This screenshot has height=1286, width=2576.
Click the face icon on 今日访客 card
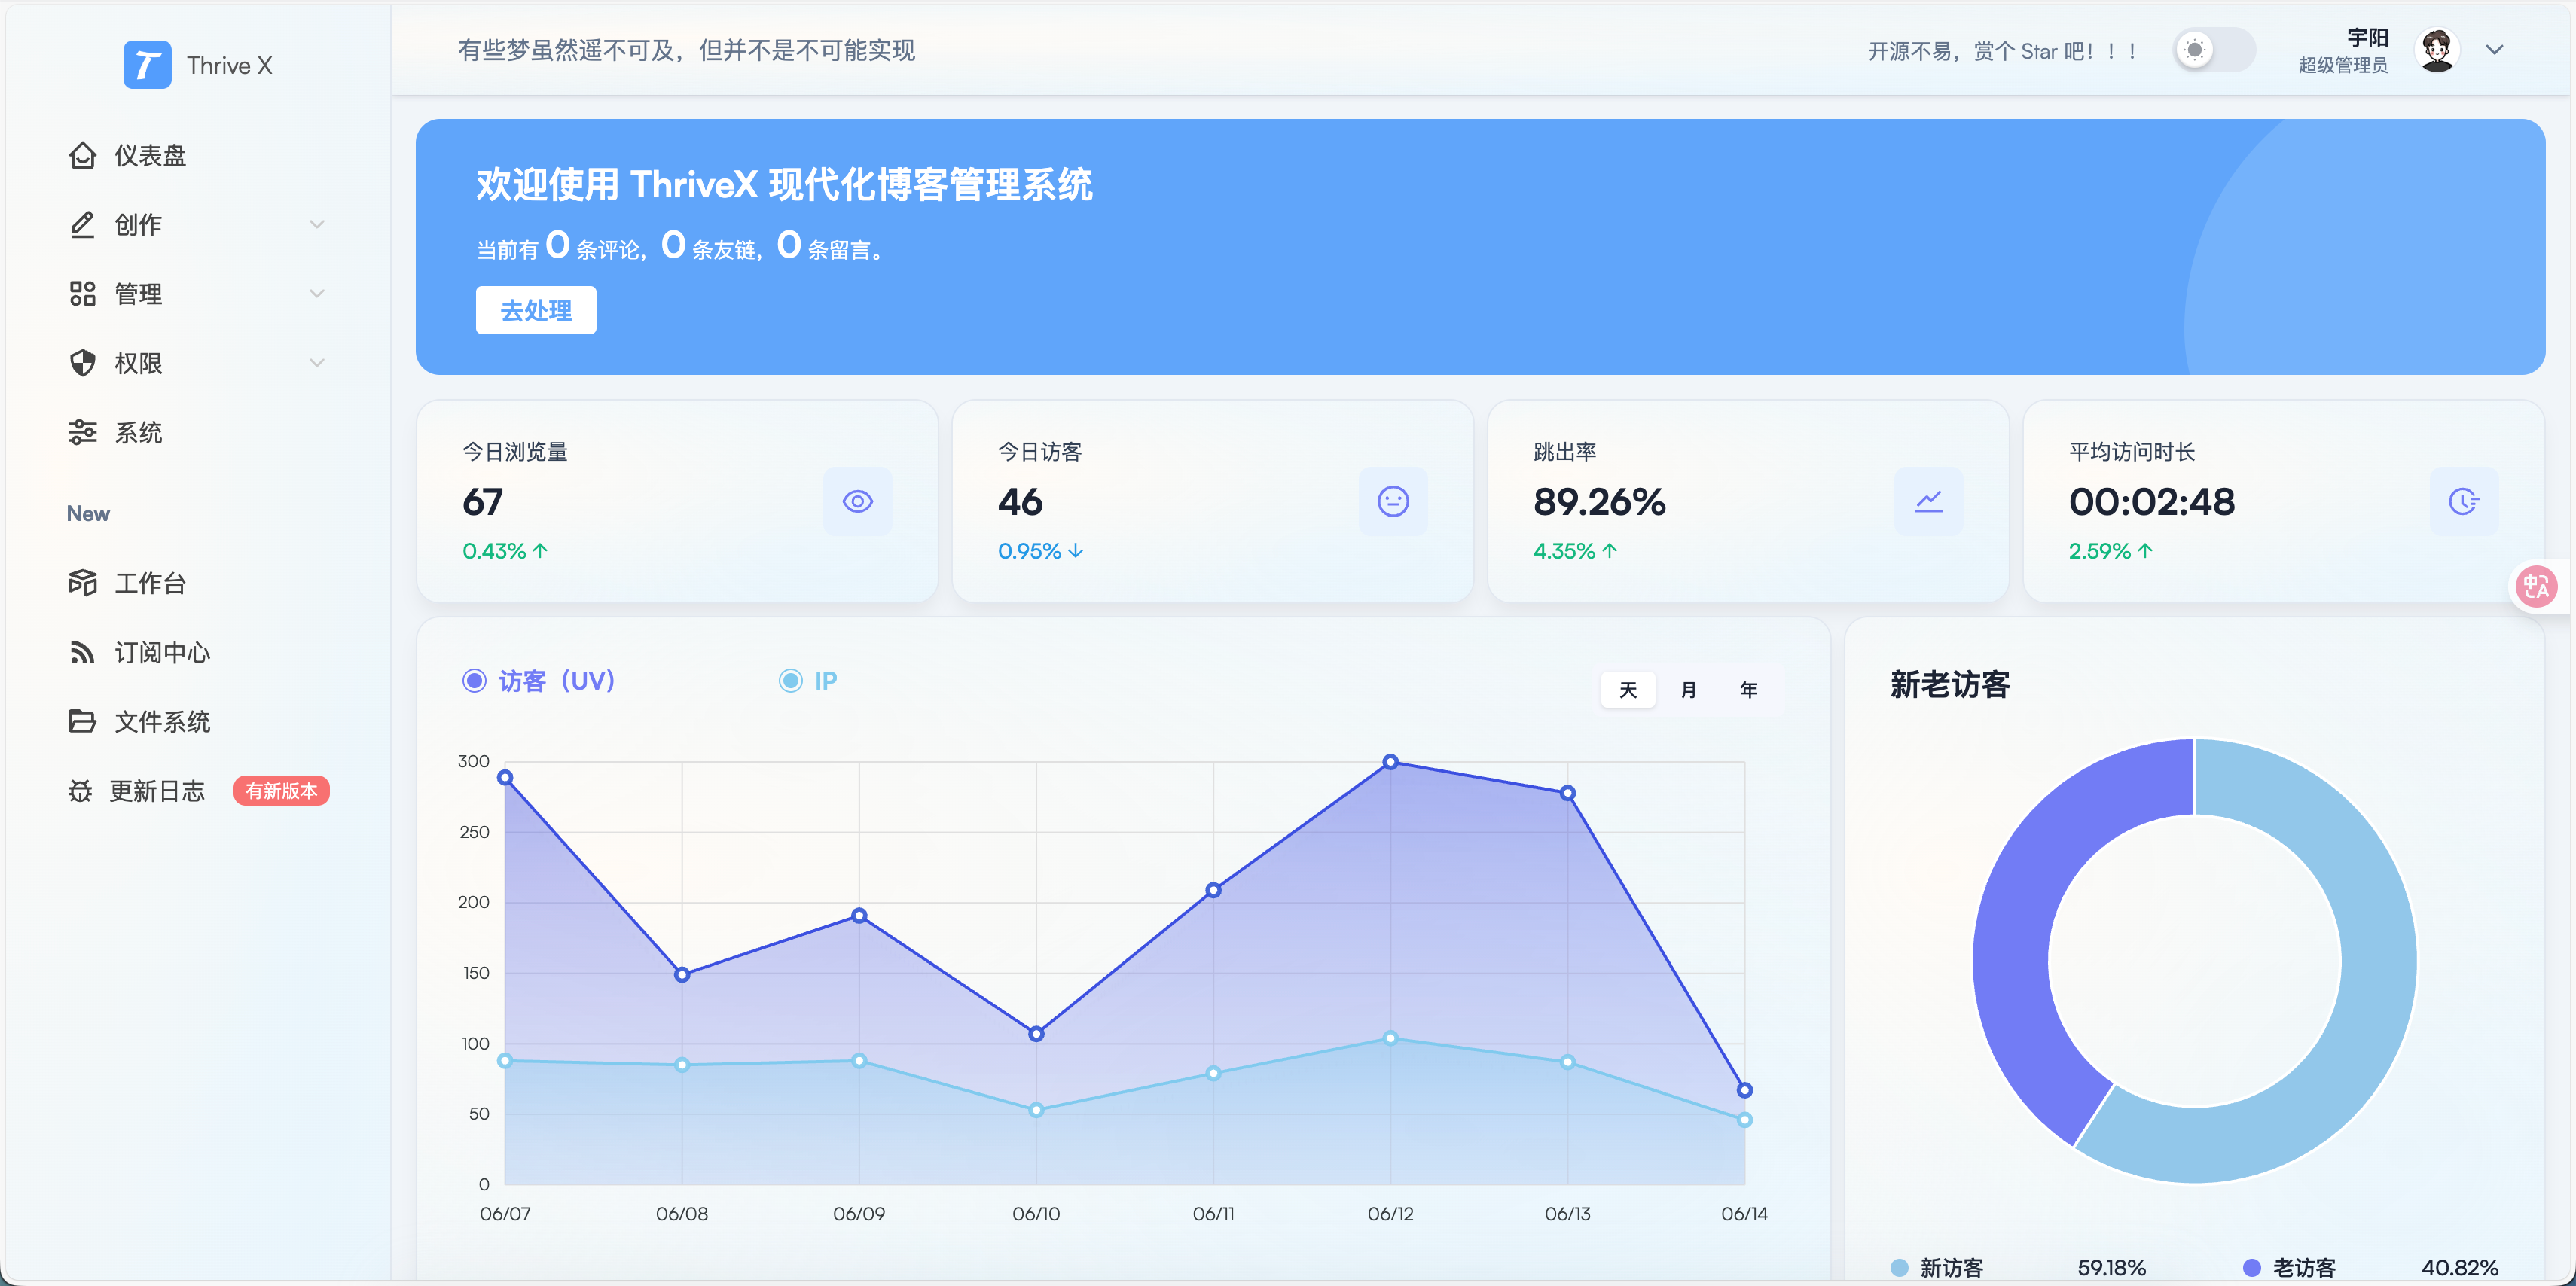coord(1392,501)
